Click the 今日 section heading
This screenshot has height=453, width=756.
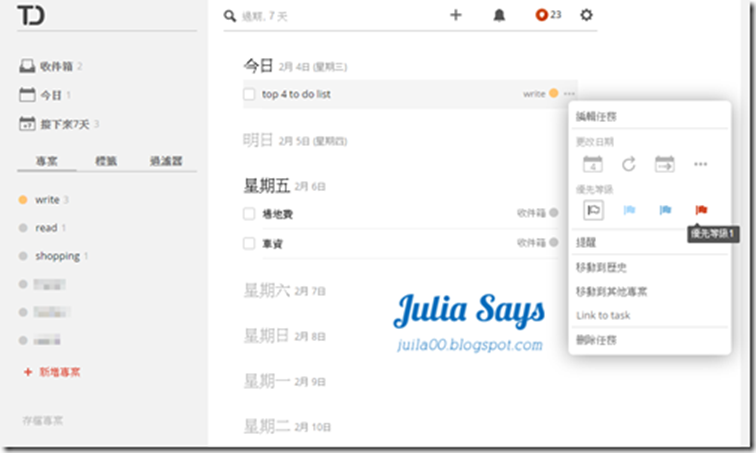click(258, 65)
